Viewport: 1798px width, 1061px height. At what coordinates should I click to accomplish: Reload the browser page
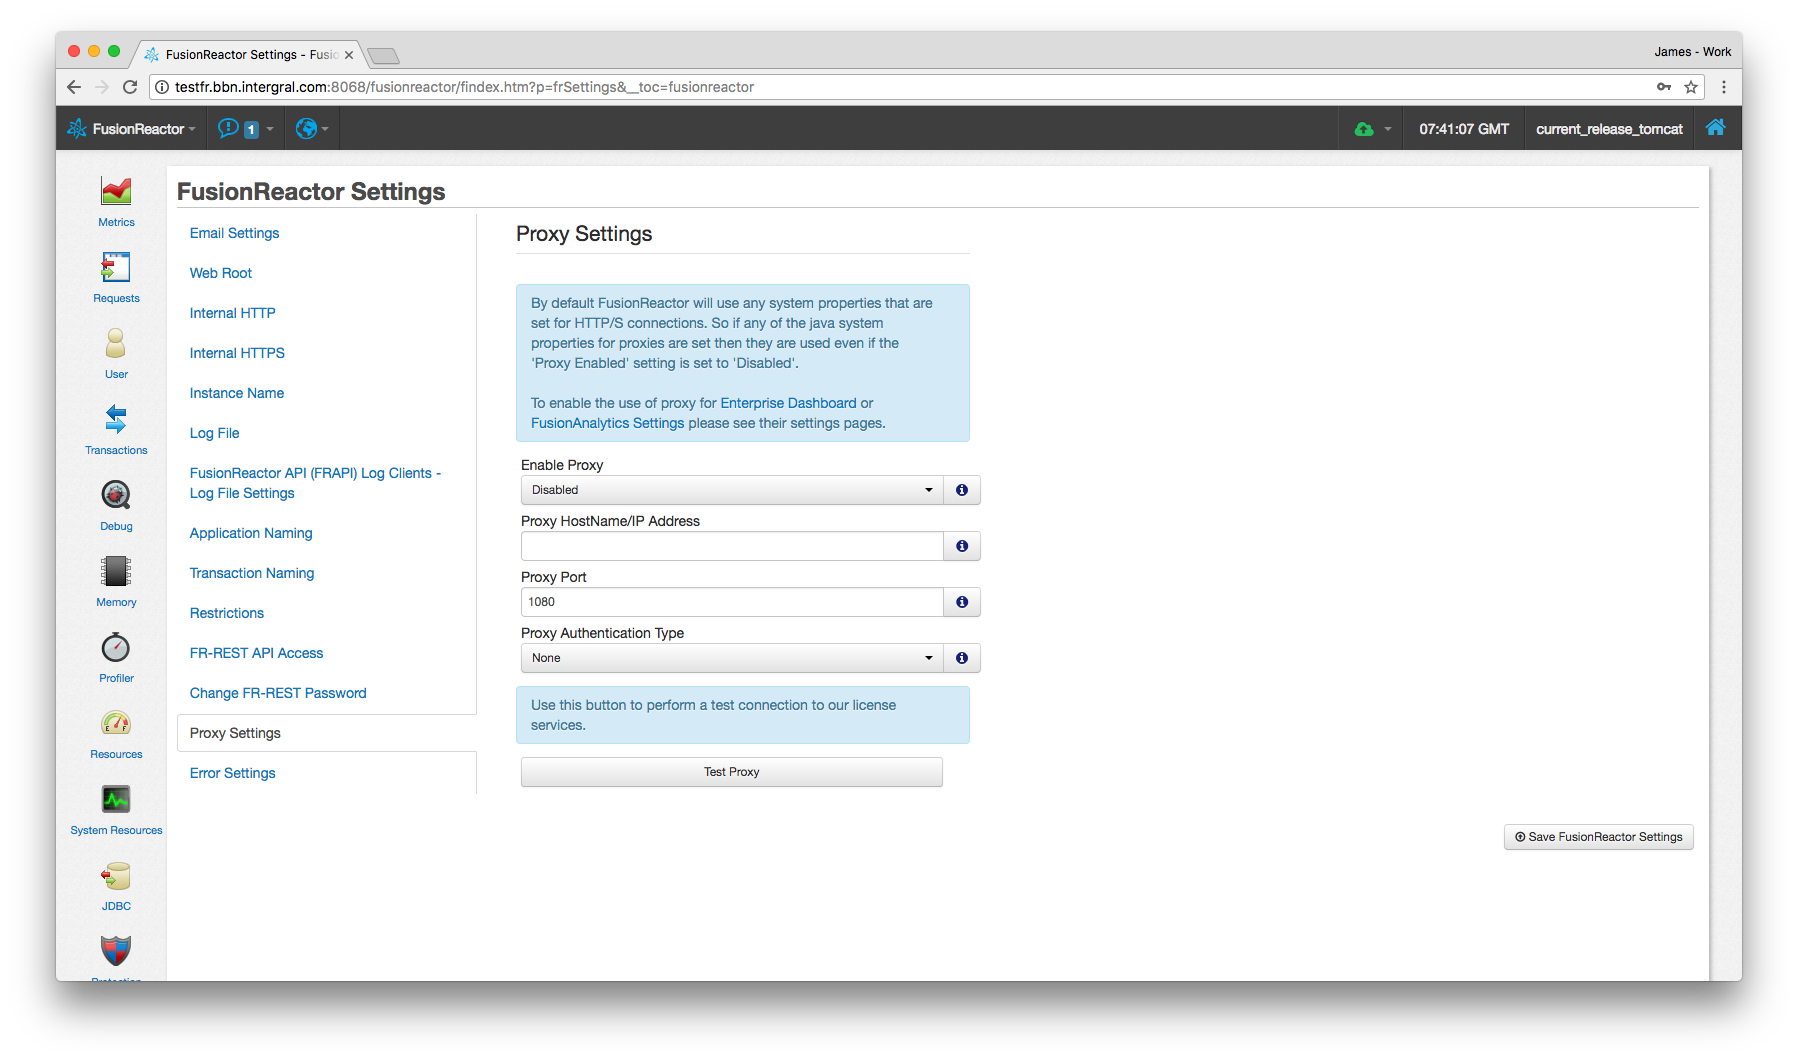click(130, 87)
